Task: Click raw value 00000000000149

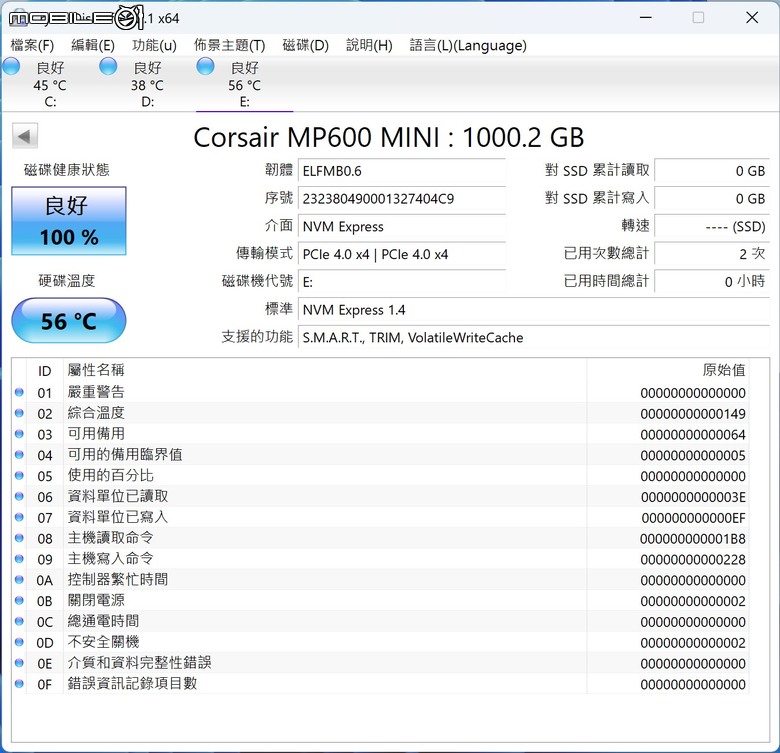Action: click(693, 414)
